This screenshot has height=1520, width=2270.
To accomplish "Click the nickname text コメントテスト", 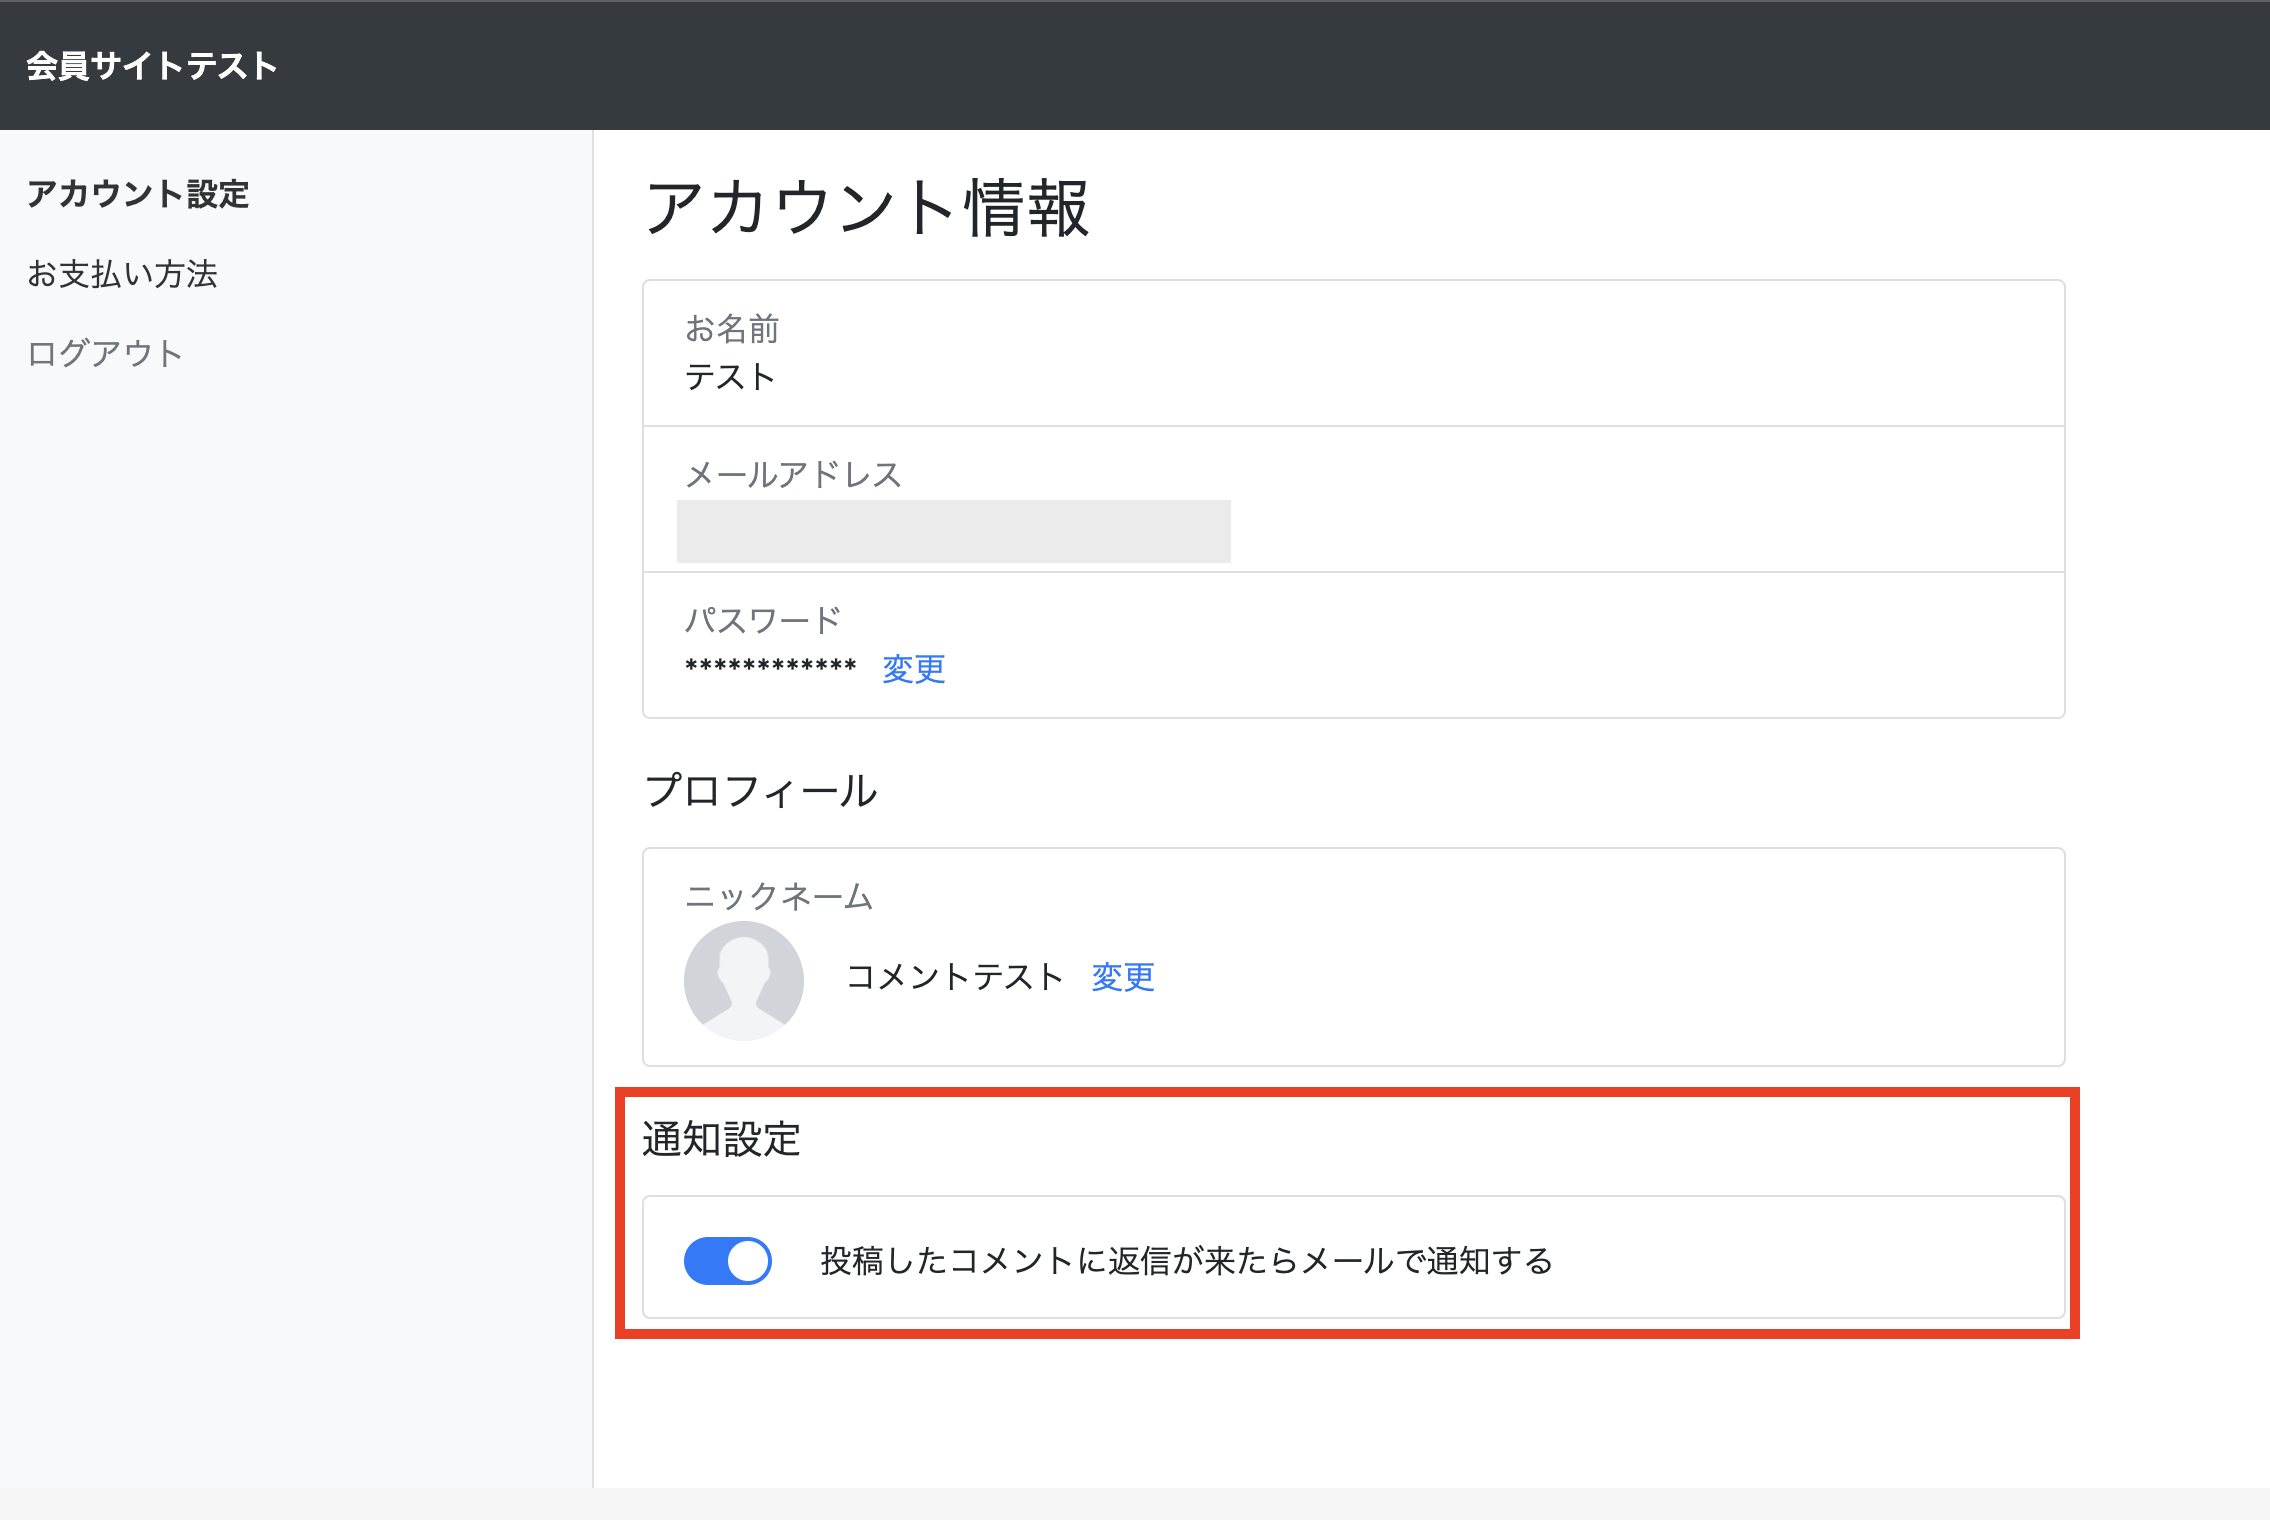I will pos(954,976).
